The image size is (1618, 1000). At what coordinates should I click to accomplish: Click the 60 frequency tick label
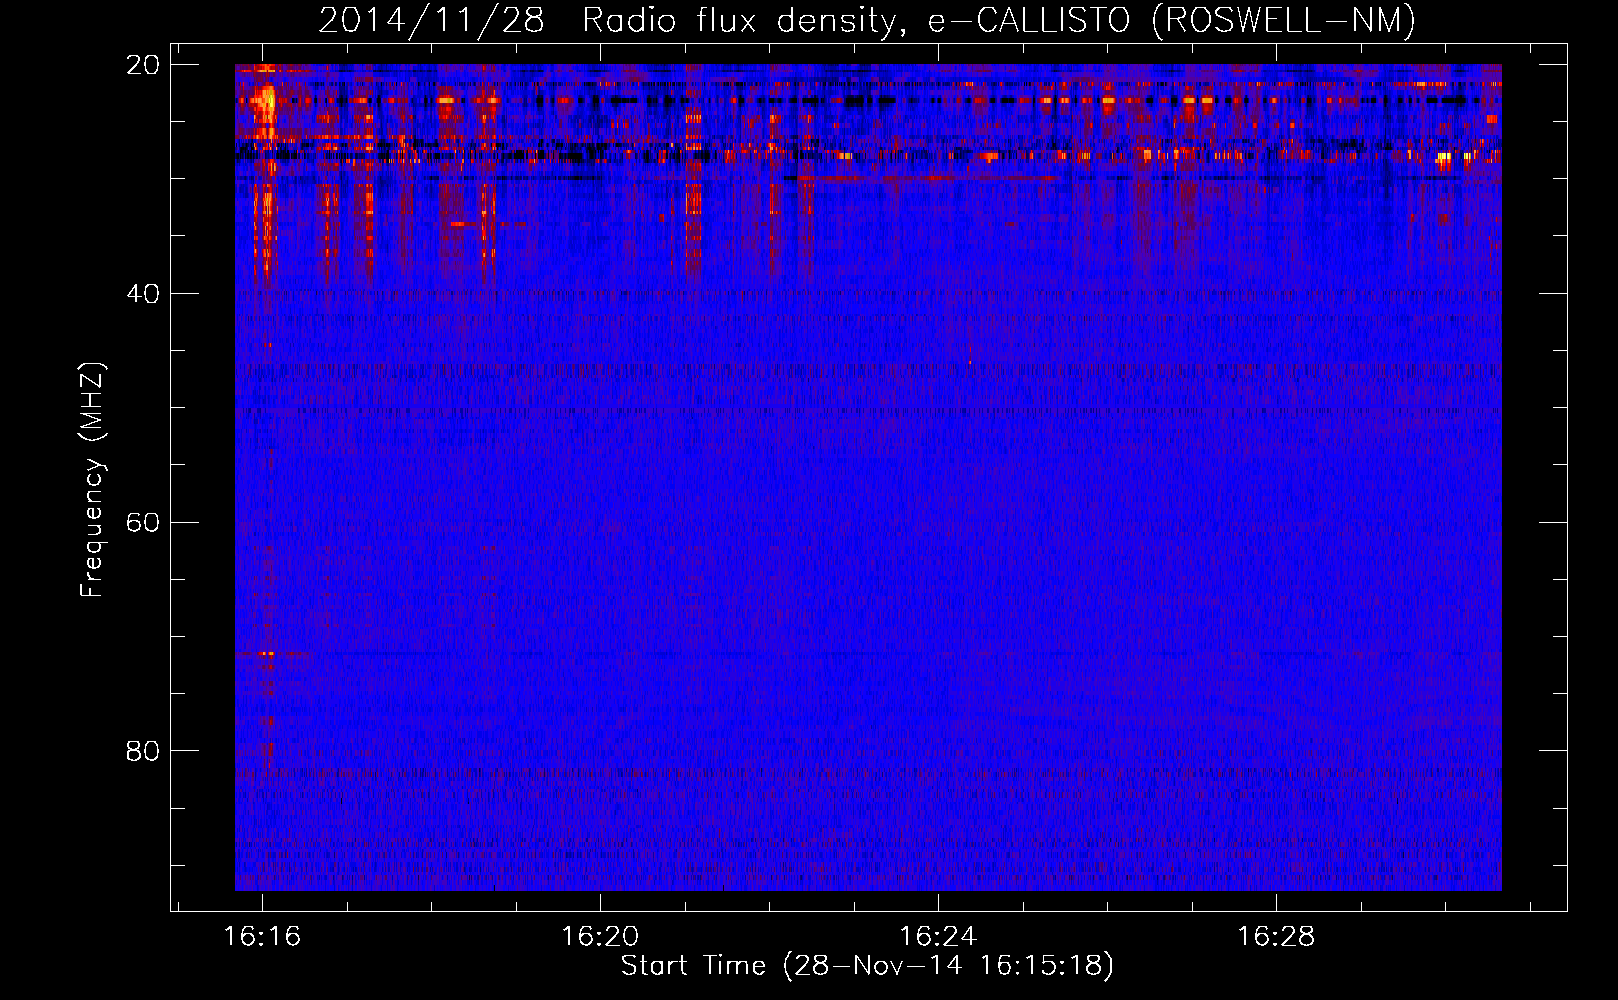coord(143,523)
